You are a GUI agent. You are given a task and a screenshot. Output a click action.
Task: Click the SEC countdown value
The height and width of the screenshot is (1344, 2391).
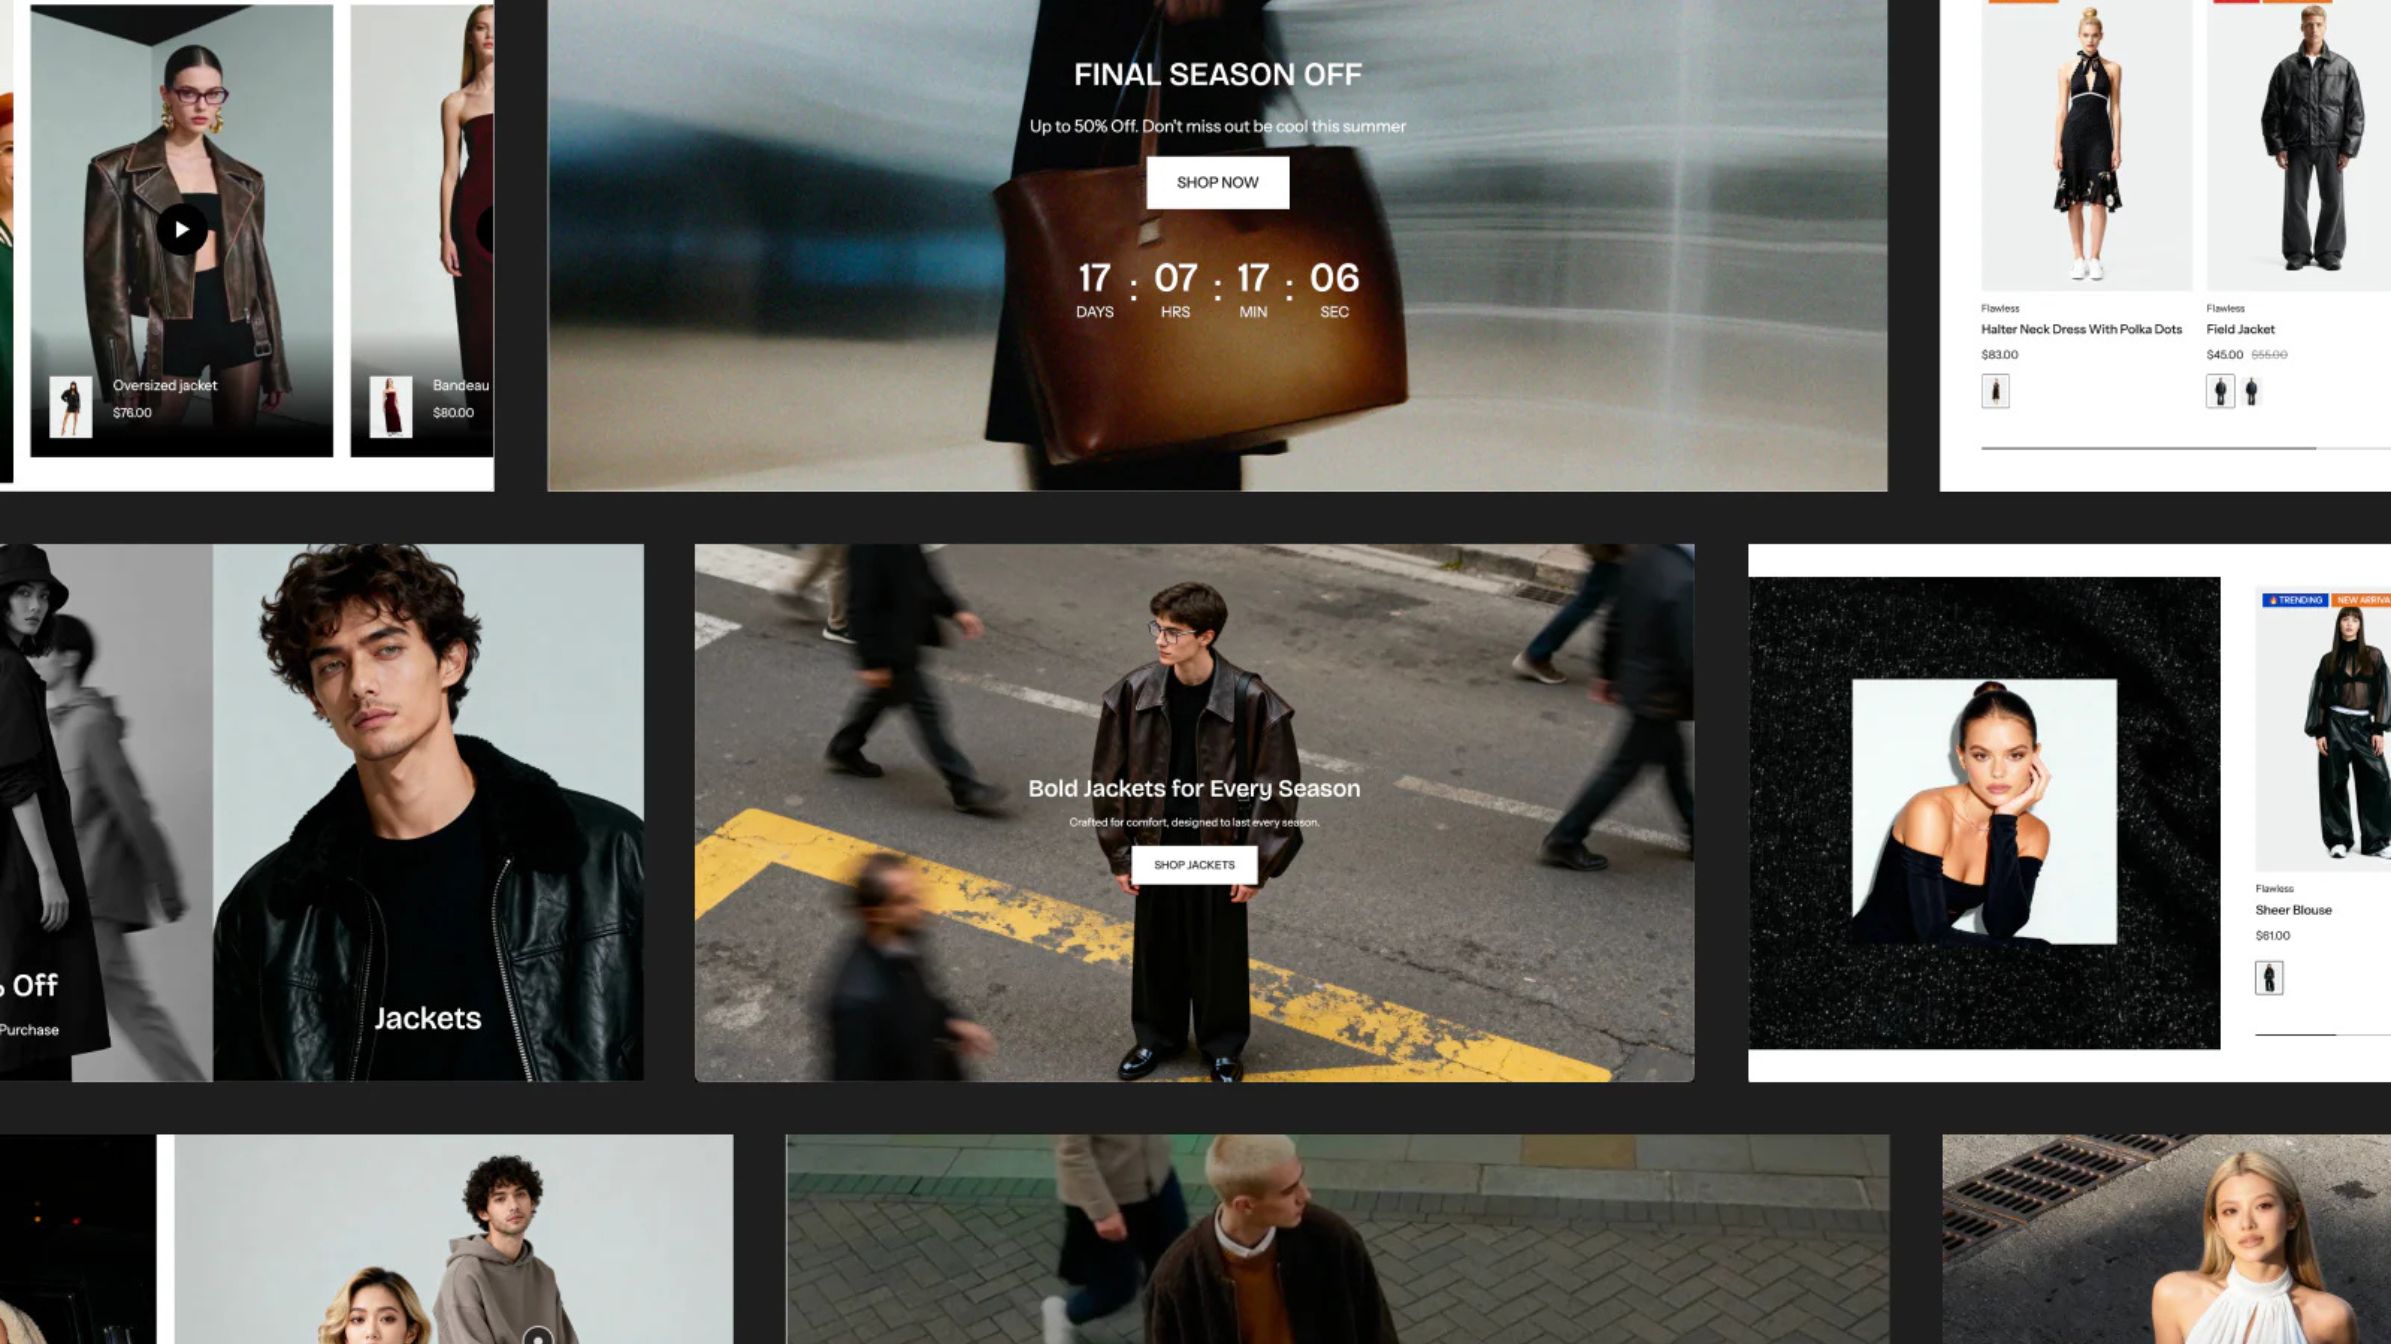click(1334, 278)
